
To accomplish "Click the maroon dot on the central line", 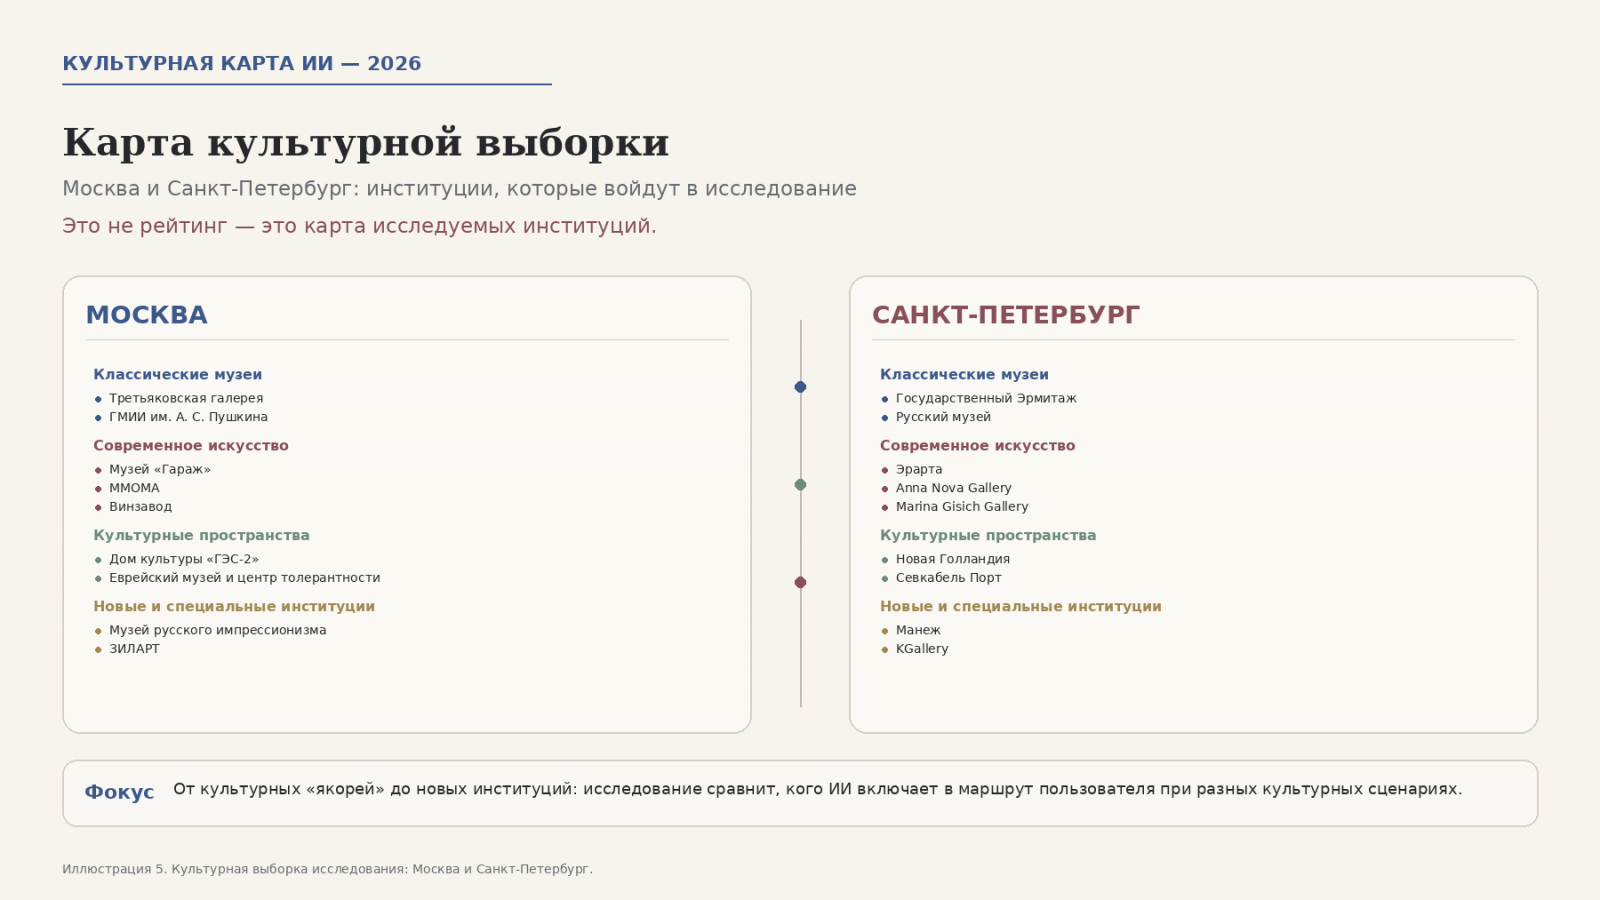I will [800, 582].
